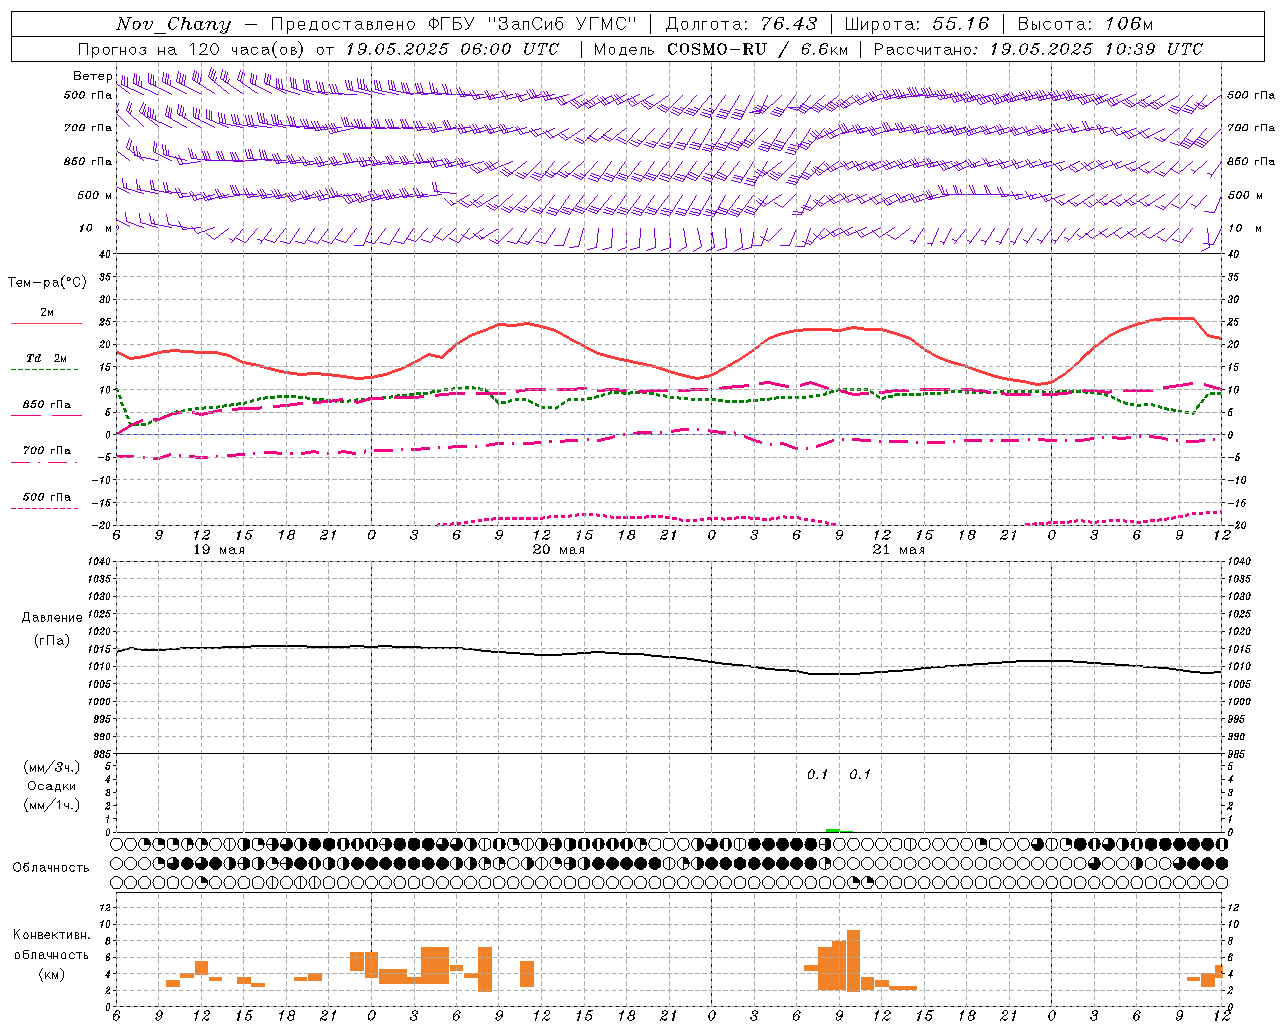Click the 19 мая date label
This screenshot has height=1024, width=1280.
point(219,550)
